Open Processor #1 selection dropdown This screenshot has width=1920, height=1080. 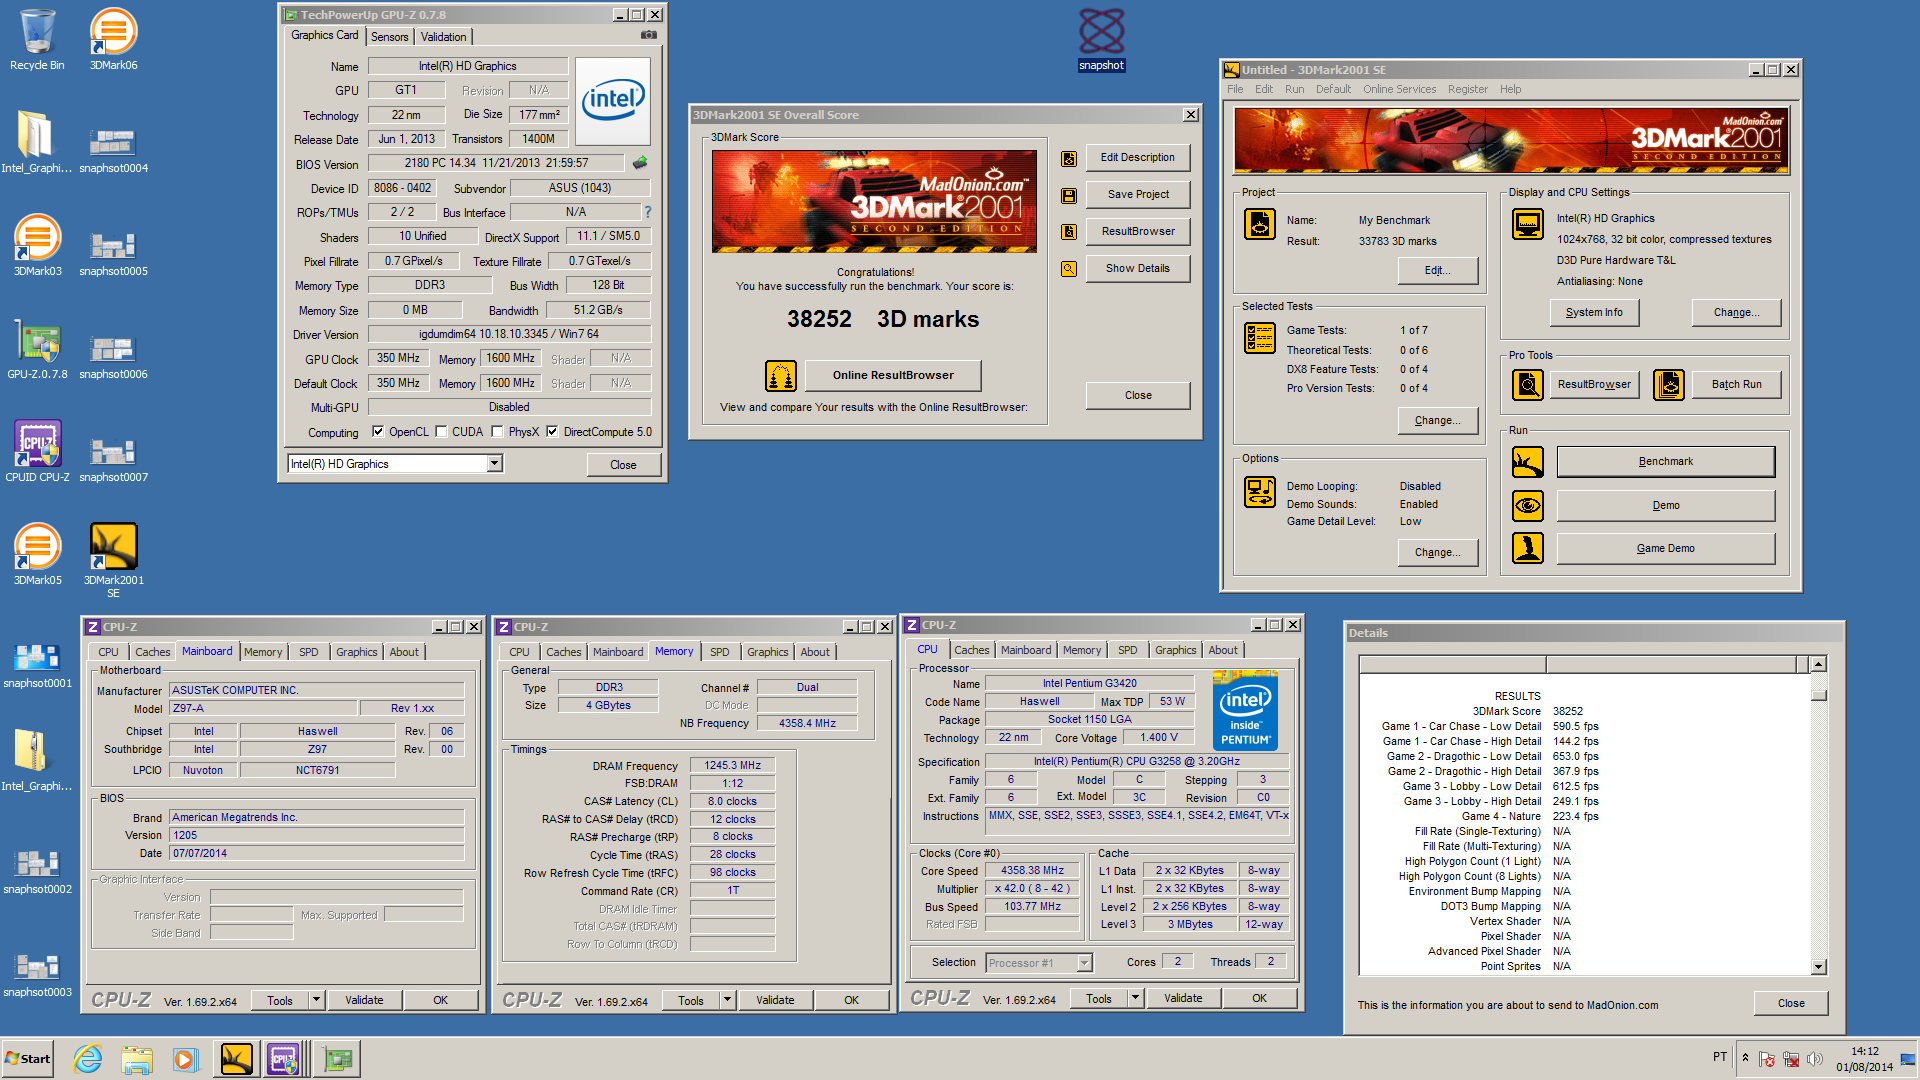tap(1085, 963)
